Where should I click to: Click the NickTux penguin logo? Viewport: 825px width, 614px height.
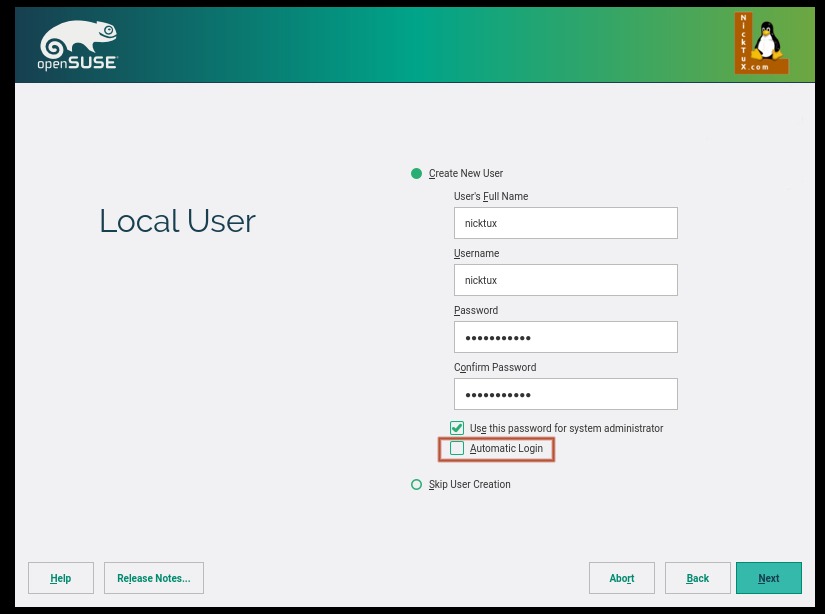point(761,44)
